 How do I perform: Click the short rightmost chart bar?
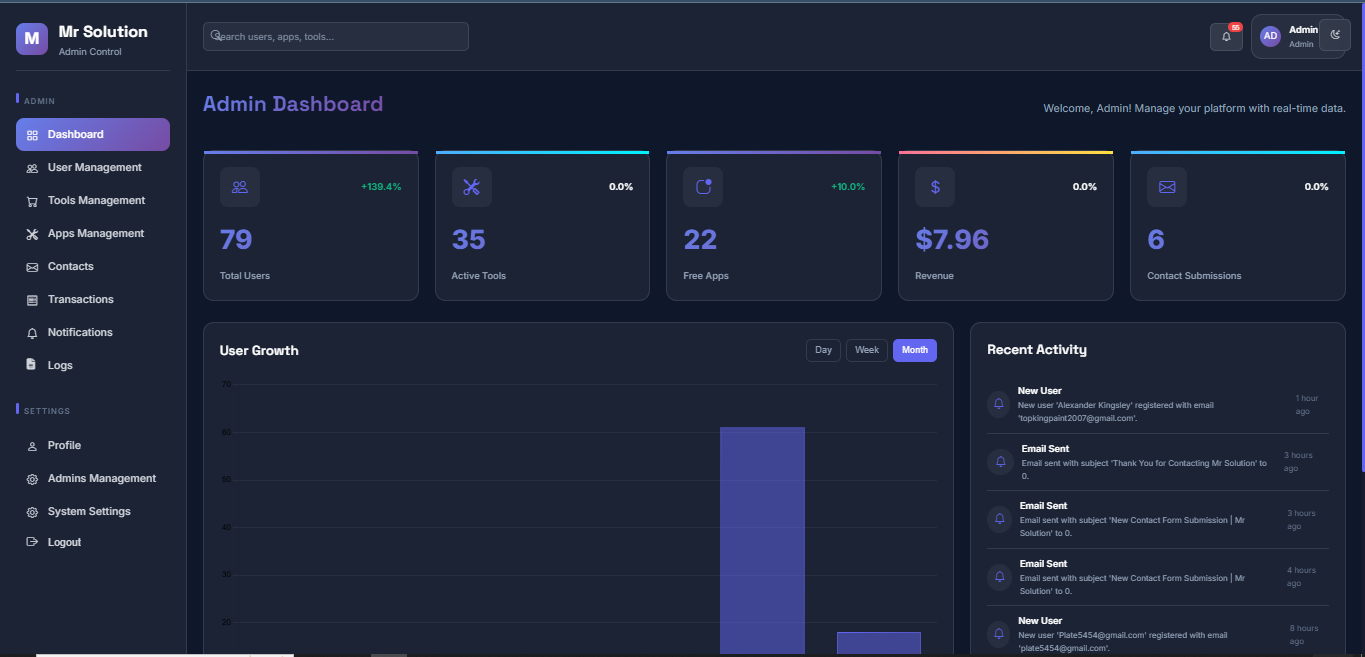tap(879, 643)
